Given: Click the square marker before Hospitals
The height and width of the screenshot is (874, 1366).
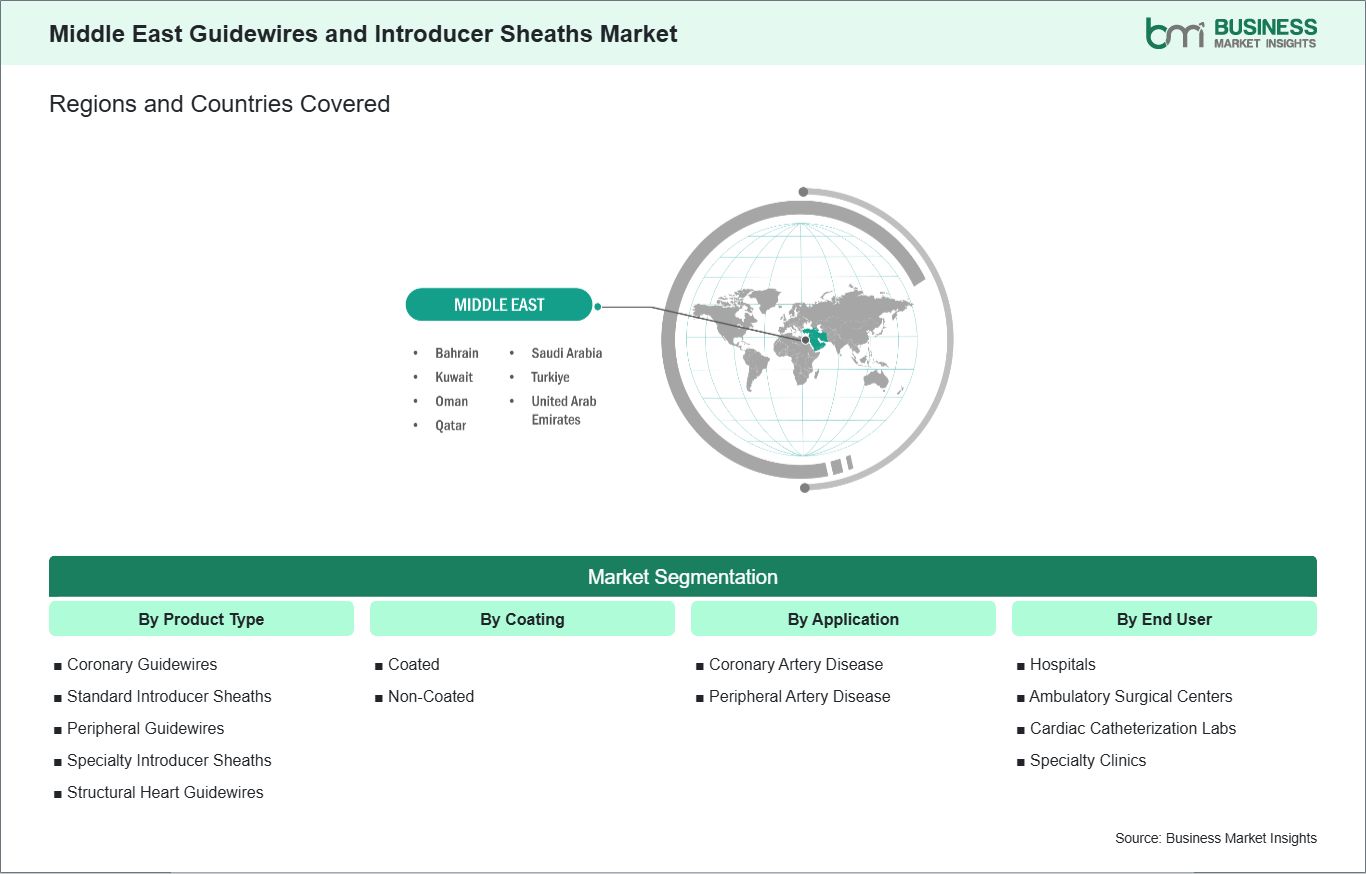Looking at the screenshot, I should pyautogui.click(x=1019, y=664).
